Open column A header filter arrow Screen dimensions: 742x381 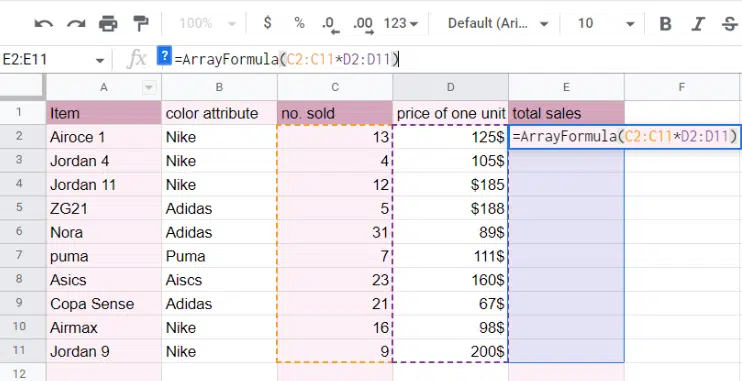(149, 87)
